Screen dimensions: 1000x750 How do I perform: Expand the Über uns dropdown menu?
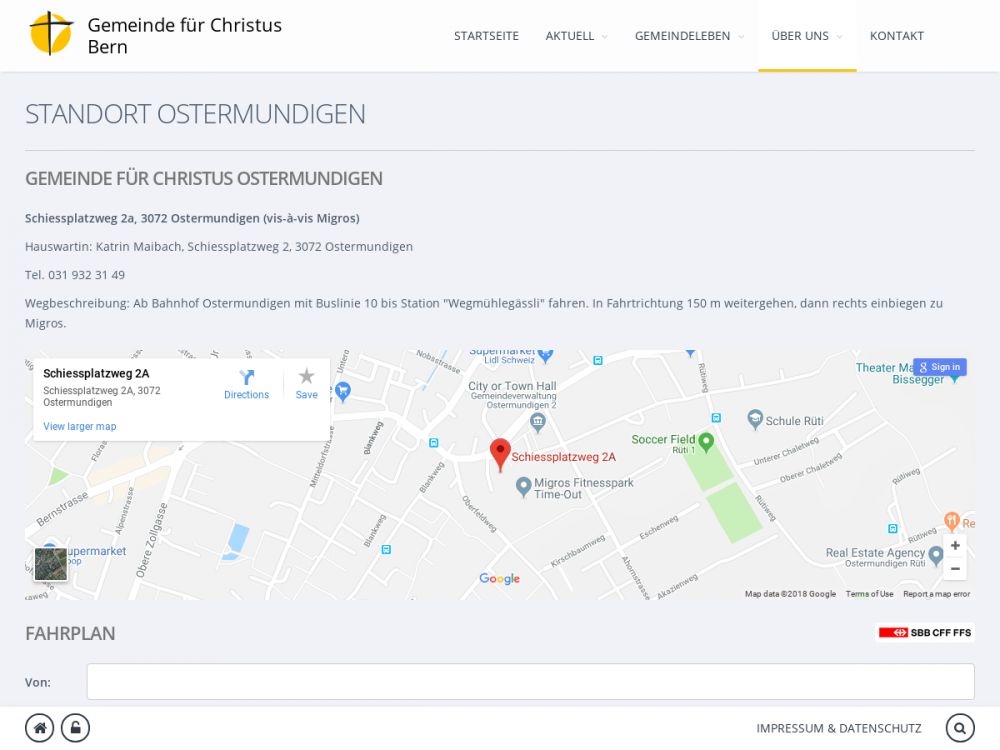[x=806, y=36]
